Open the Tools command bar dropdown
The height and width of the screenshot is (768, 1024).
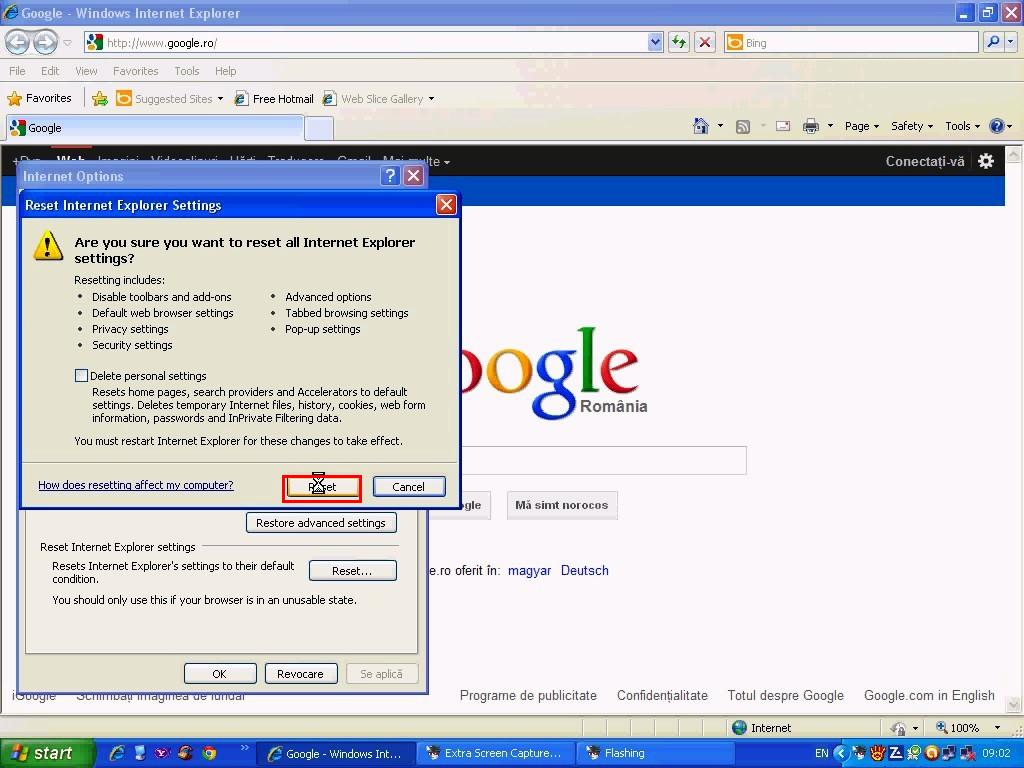pyautogui.click(x=962, y=126)
